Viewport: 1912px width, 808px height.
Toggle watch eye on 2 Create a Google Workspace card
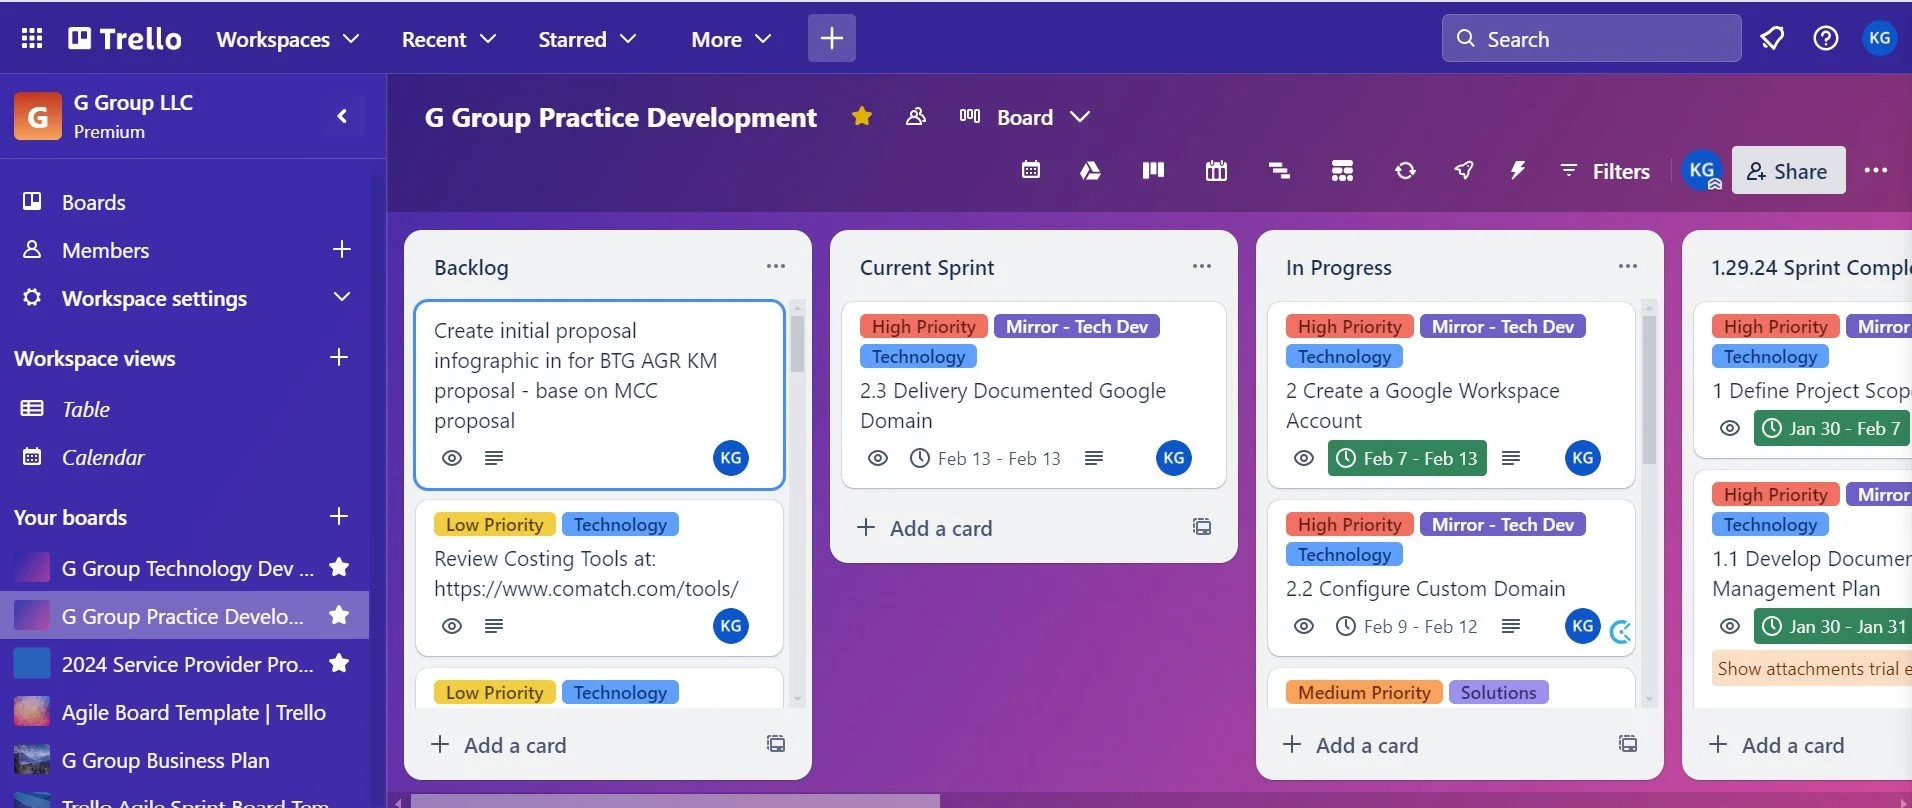tap(1304, 458)
